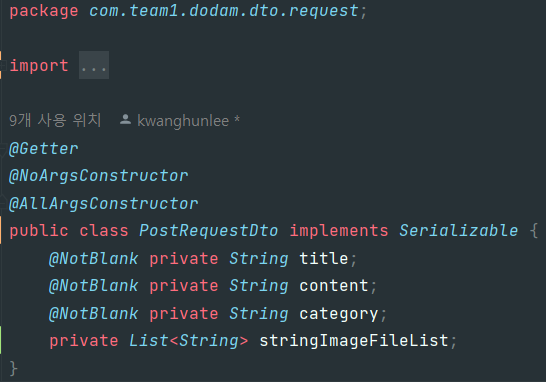546x382 pixels.
Task: Click the kwanghunlee author hint
Action: 183,121
